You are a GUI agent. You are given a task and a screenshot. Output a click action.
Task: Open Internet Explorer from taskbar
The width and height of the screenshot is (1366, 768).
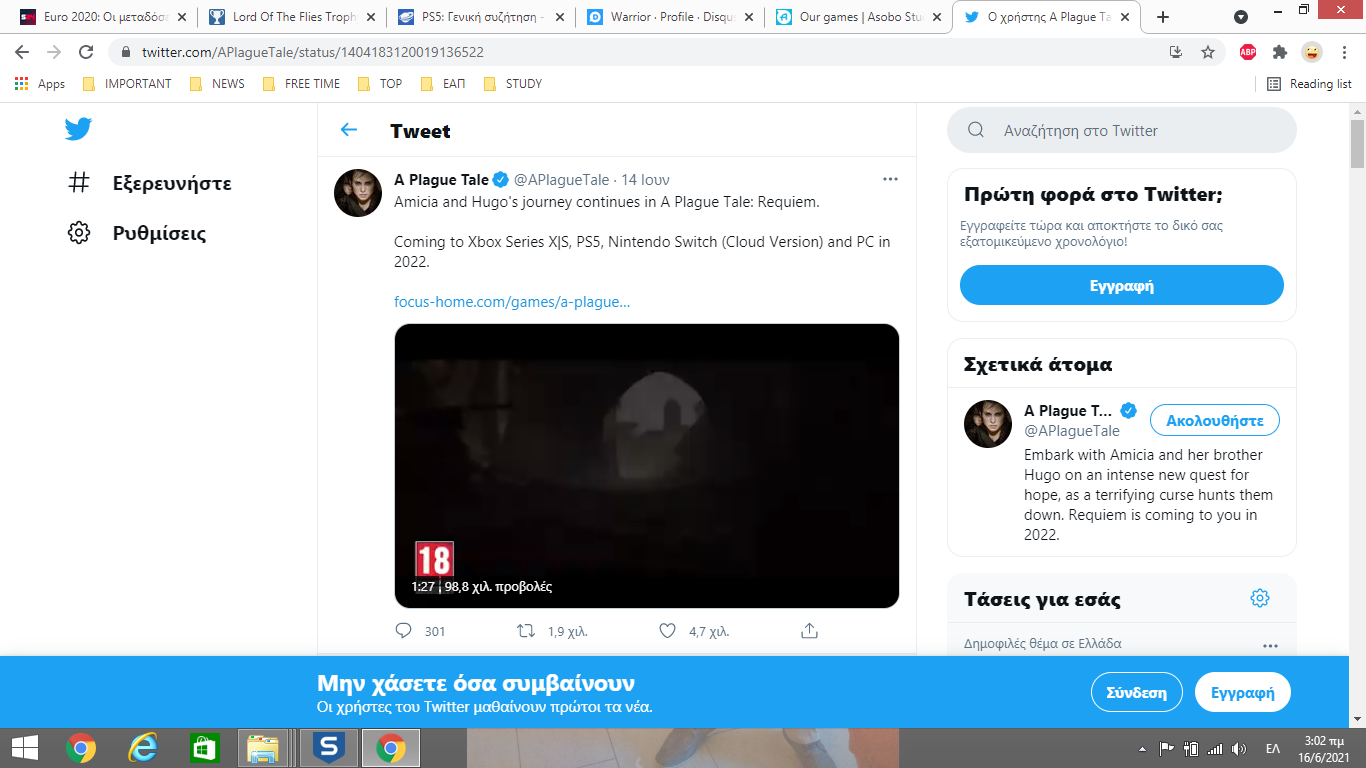tap(143, 747)
